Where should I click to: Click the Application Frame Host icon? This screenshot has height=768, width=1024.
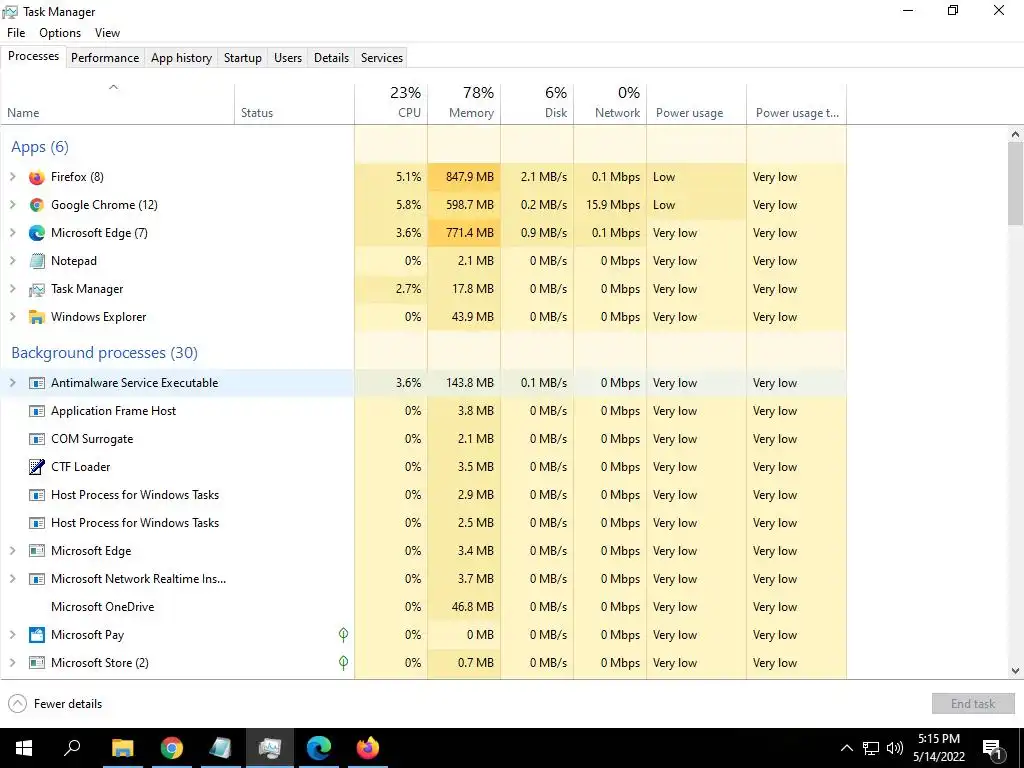click(37, 411)
